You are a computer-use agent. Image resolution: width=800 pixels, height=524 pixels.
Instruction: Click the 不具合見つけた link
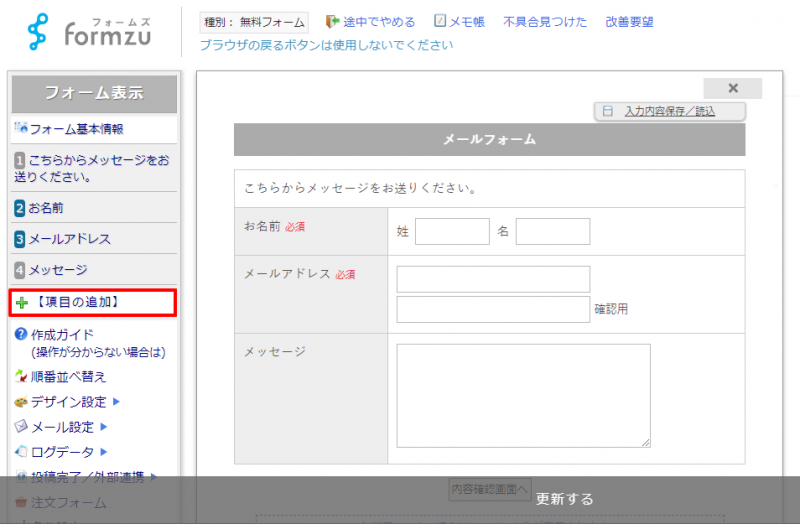point(545,22)
